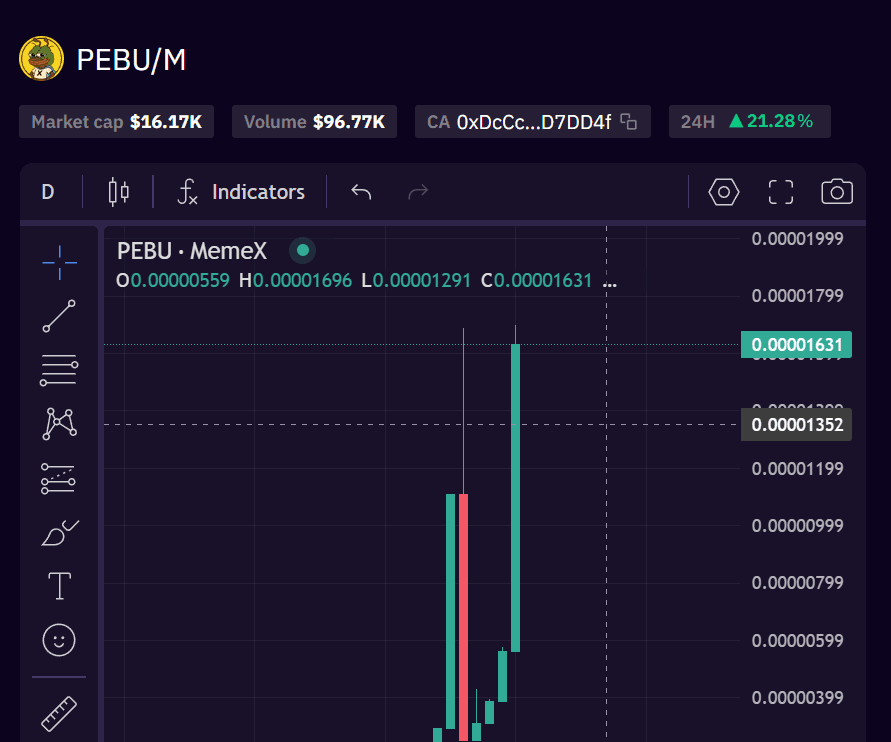The height and width of the screenshot is (742, 891).
Task: Open the D timeframe interval selector
Action: (x=48, y=192)
